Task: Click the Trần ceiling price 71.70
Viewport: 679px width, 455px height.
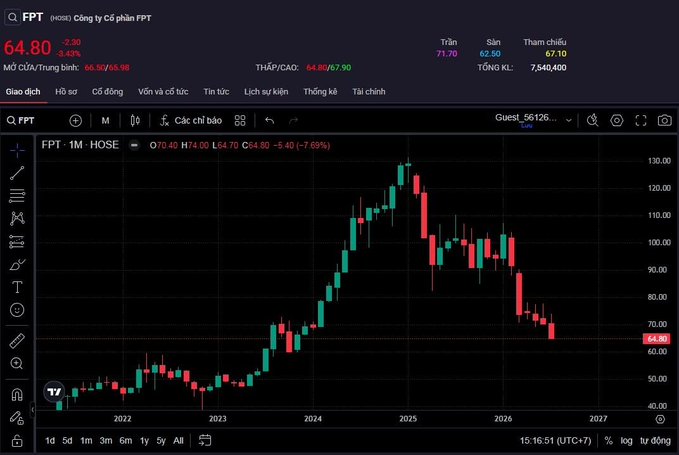Action: coord(446,54)
